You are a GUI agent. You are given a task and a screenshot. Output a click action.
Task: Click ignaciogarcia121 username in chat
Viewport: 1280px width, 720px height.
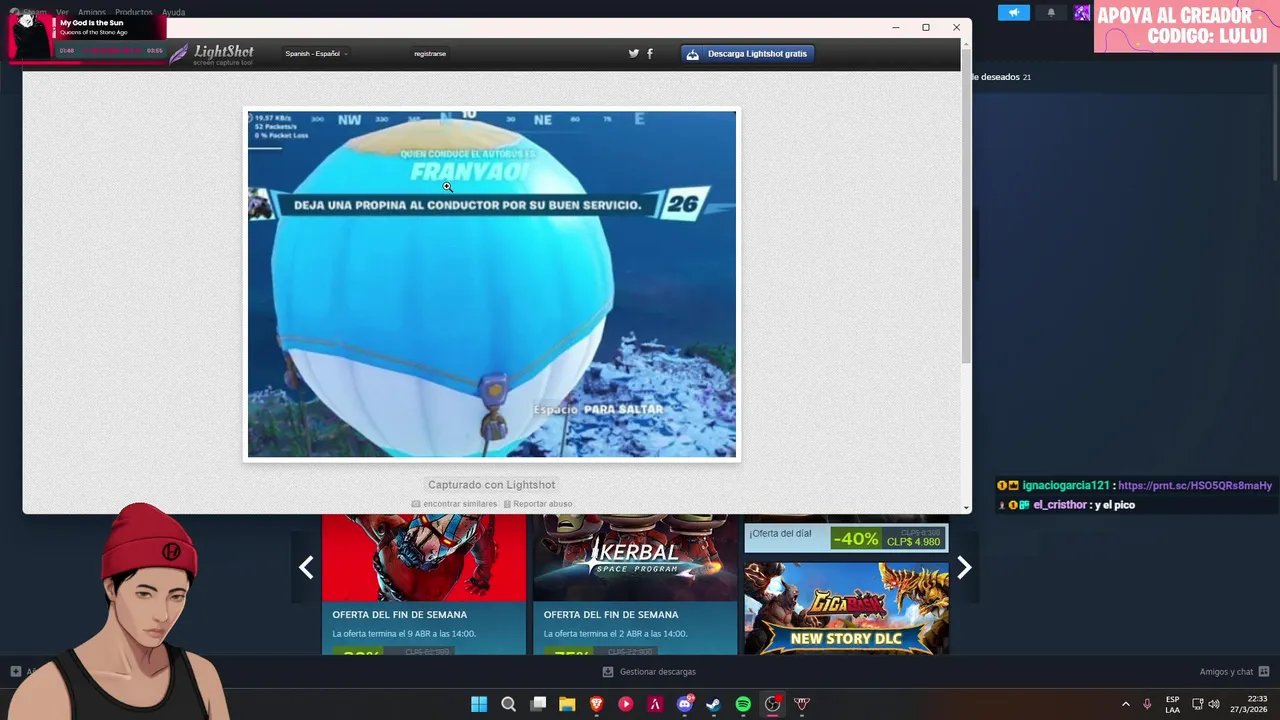point(1066,486)
